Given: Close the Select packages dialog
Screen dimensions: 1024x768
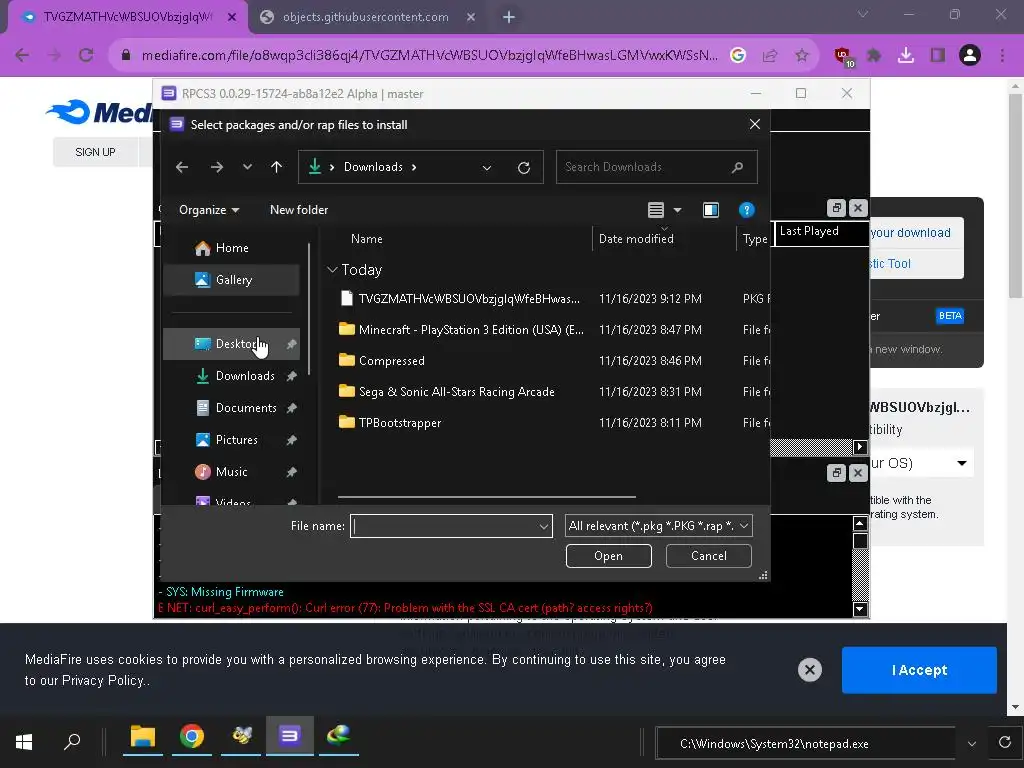Looking at the screenshot, I should pos(754,124).
